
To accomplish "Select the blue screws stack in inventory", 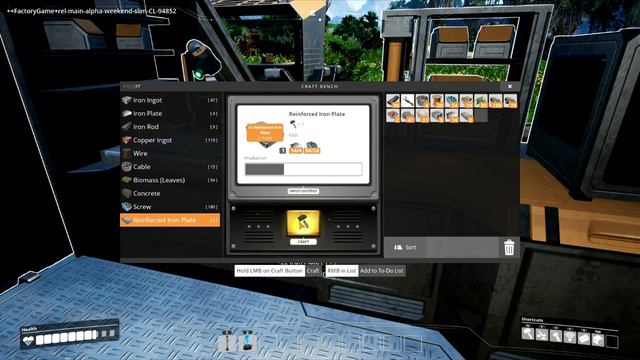I will point(451,101).
